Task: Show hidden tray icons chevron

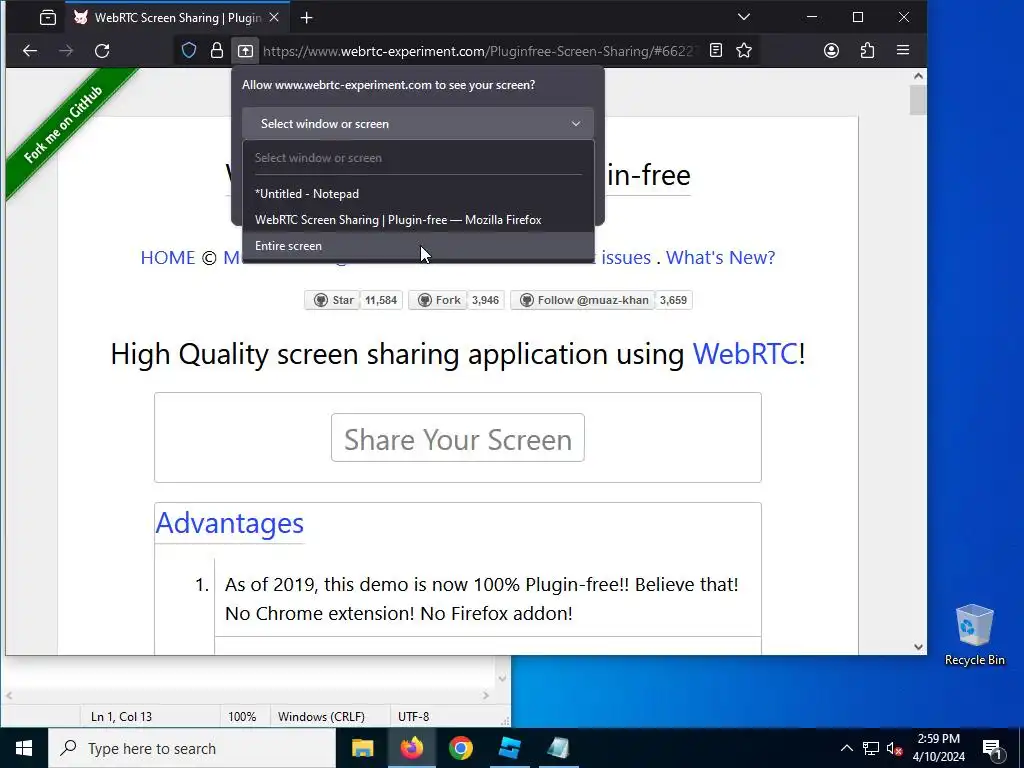Action: 846,748
